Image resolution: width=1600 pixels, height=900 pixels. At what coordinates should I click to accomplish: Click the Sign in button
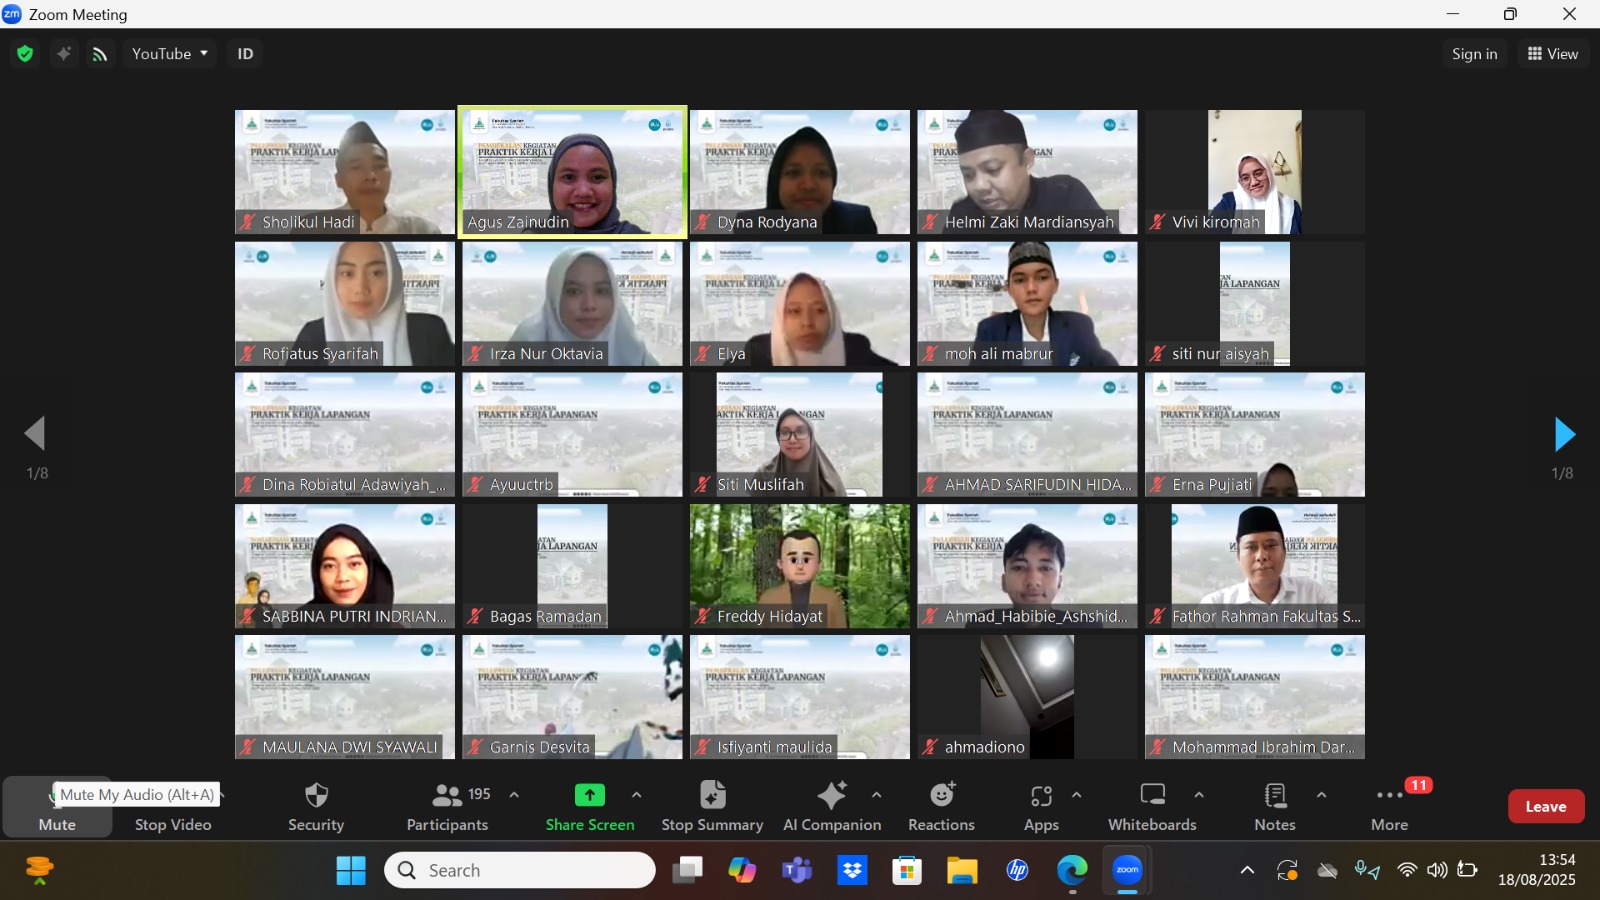point(1474,54)
